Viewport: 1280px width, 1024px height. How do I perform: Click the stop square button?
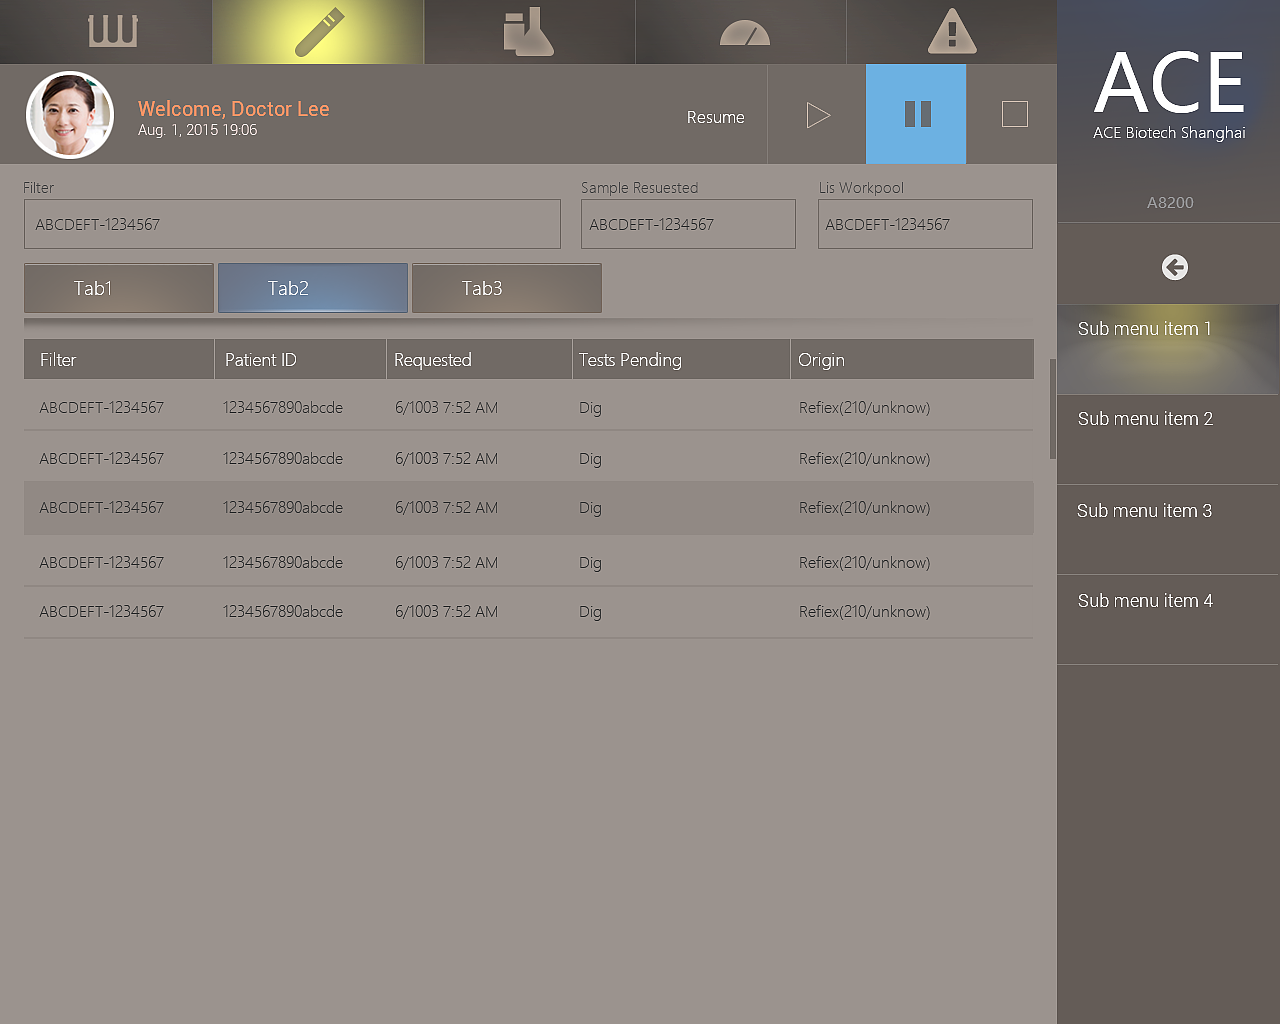[1014, 114]
